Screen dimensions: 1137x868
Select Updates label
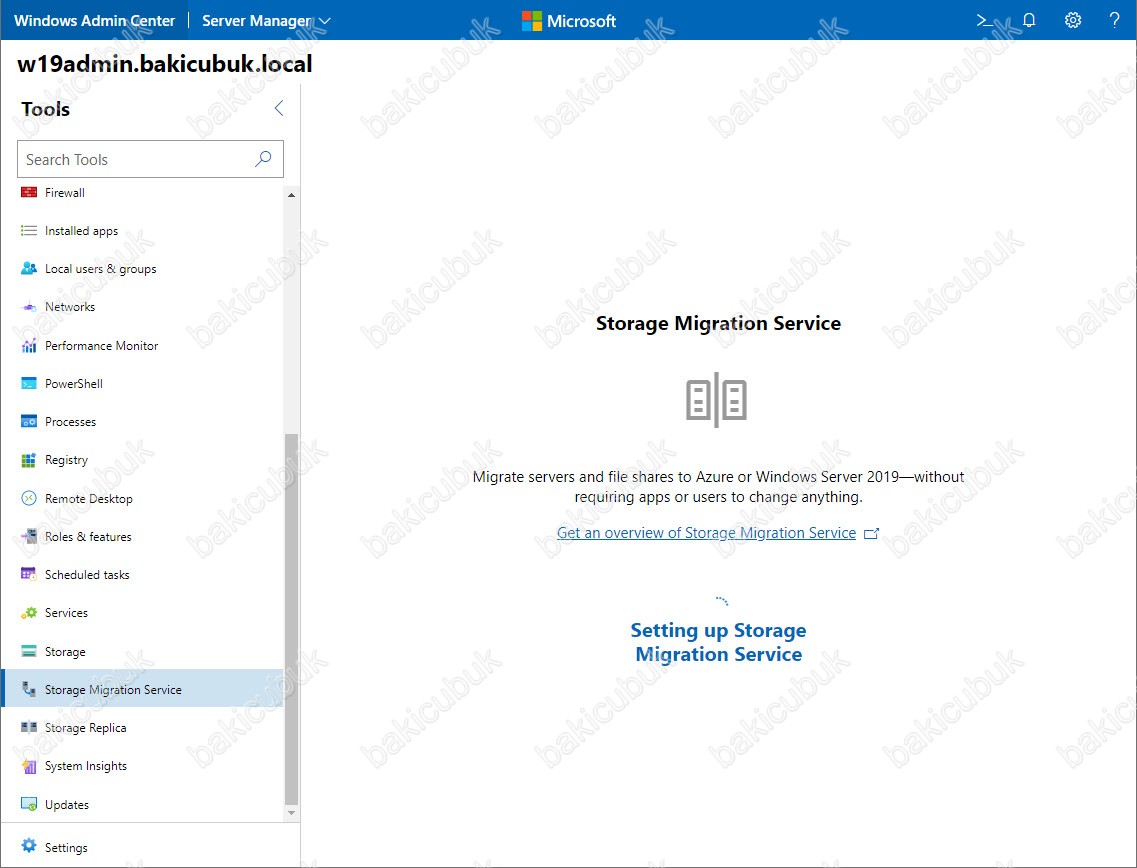click(67, 805)
